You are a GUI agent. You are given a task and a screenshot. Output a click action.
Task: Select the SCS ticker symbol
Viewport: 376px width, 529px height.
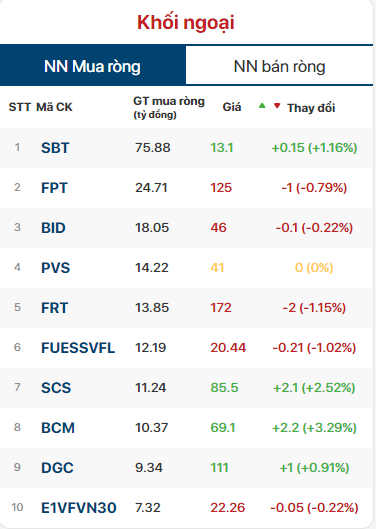[x=56, y=388]
